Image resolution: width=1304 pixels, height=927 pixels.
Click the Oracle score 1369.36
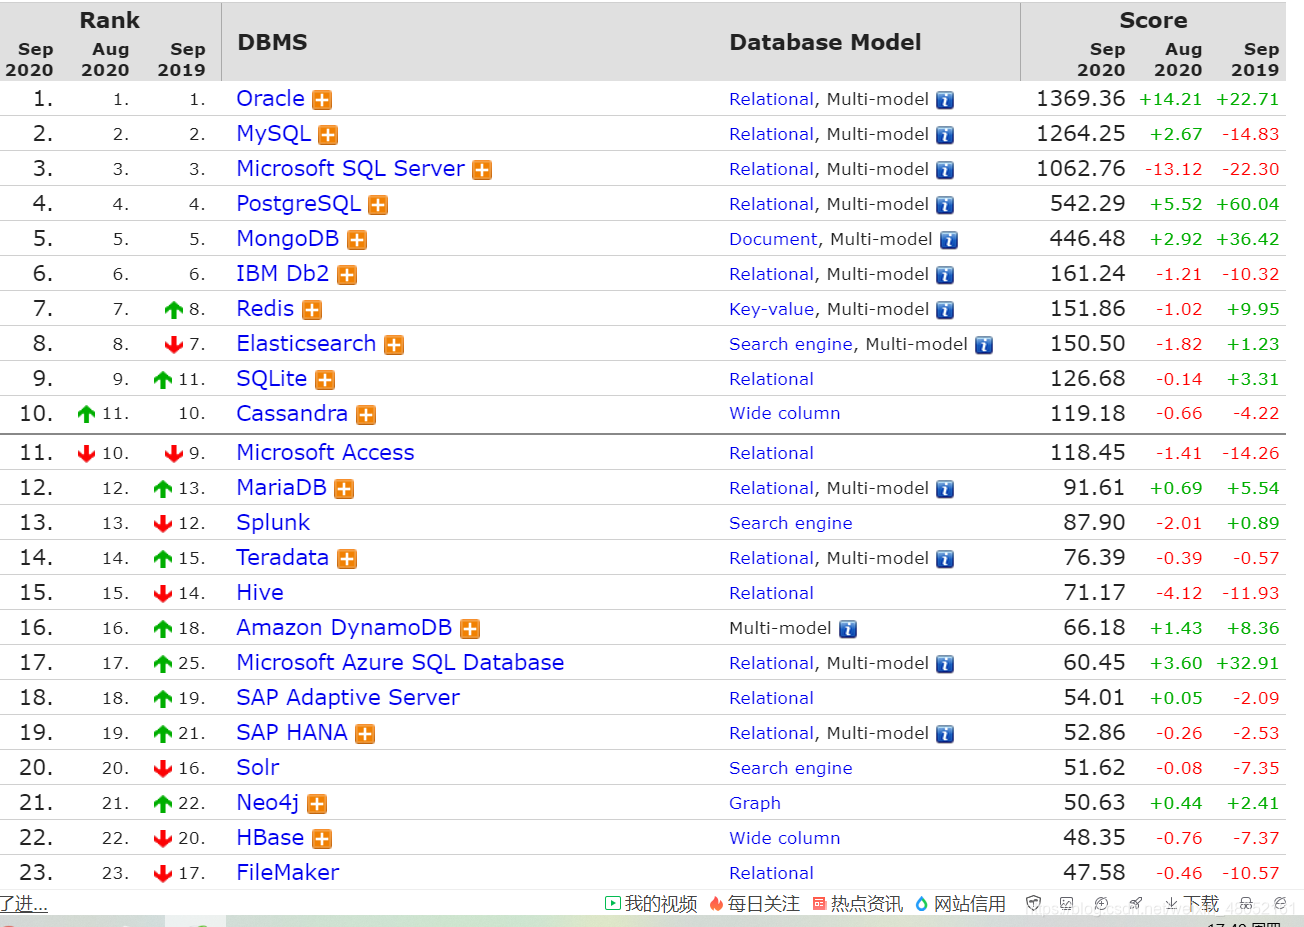pyautogui.click(x=1081, y=99)
